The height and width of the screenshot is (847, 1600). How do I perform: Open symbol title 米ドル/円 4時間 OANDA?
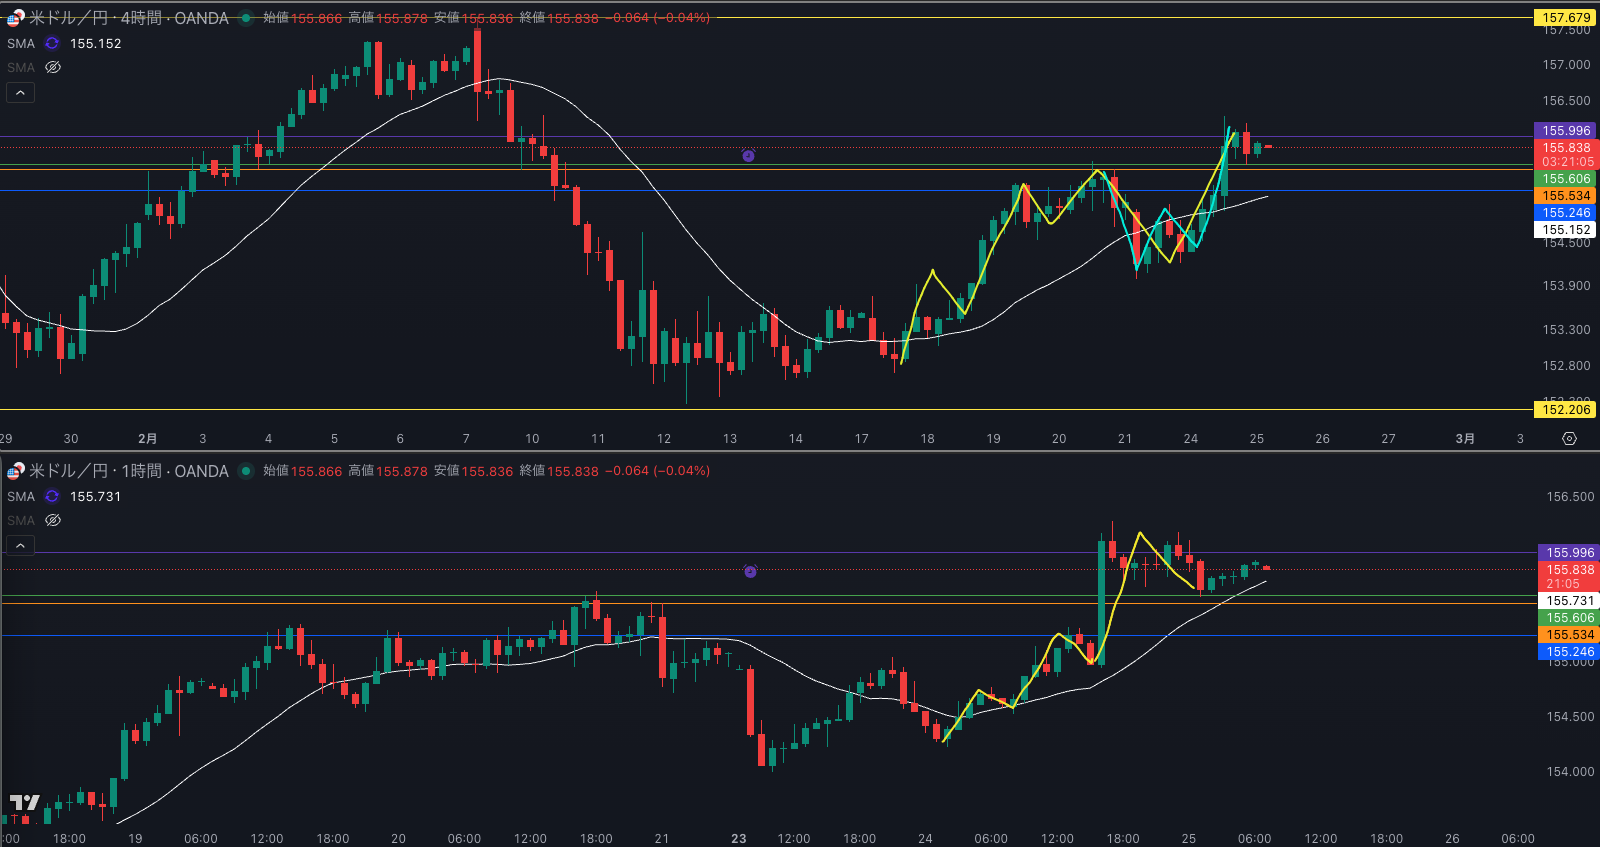coord(129,18)
